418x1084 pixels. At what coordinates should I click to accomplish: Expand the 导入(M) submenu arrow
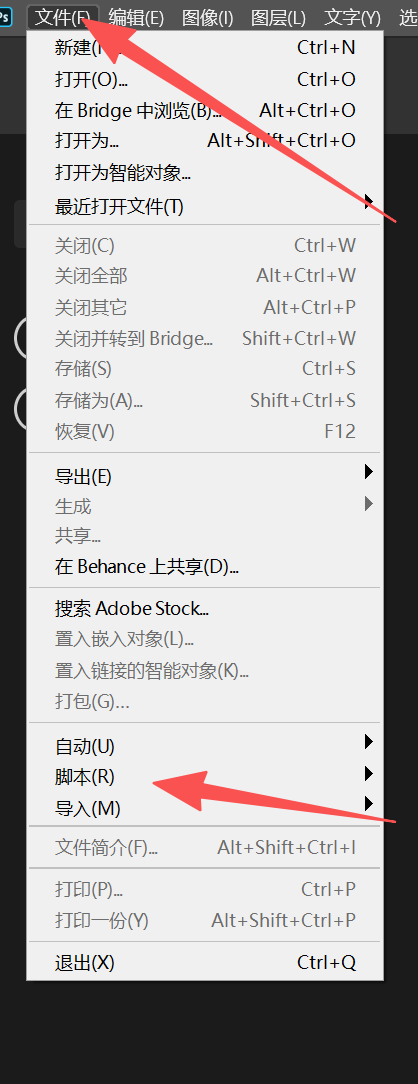368,804
